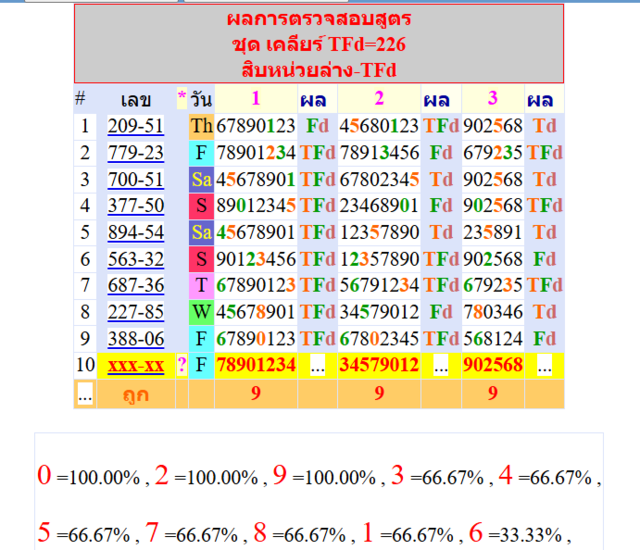Click the Sa day cell in row 3
The width and height of the screenshot is (640, 550).
click(201, 180)
